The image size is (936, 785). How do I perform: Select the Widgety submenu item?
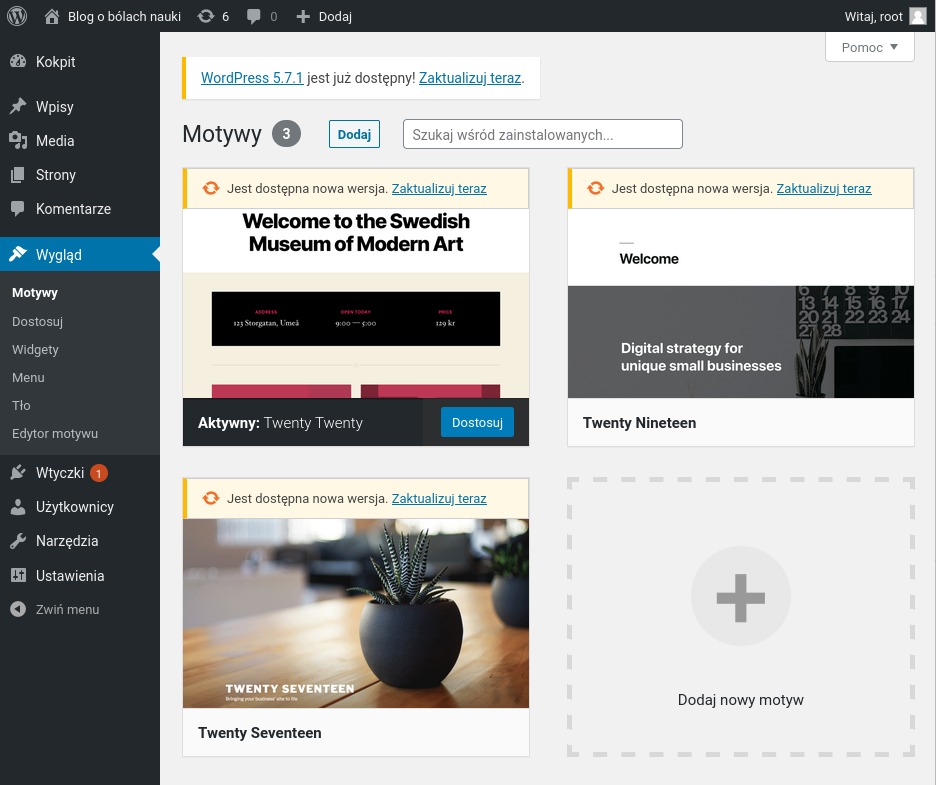click(x=35, y=349)
